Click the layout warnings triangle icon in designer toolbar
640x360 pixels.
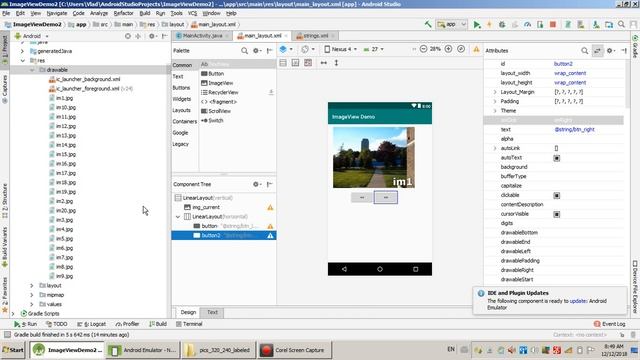[476, 49]
